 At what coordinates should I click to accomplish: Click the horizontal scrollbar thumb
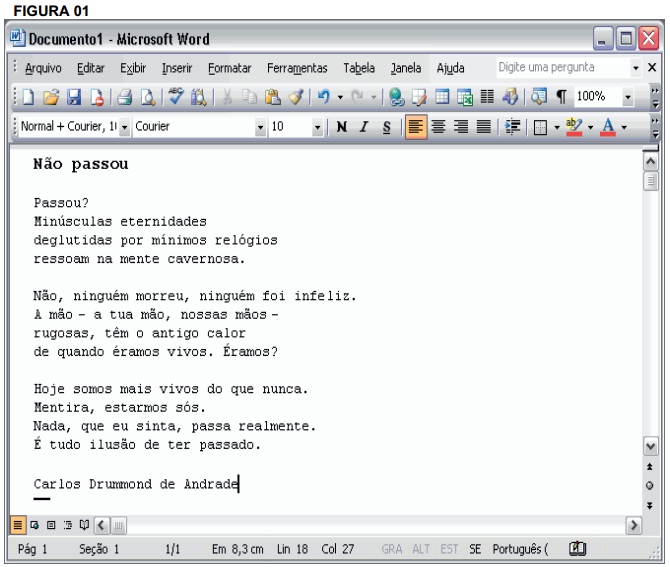[118, 526]
